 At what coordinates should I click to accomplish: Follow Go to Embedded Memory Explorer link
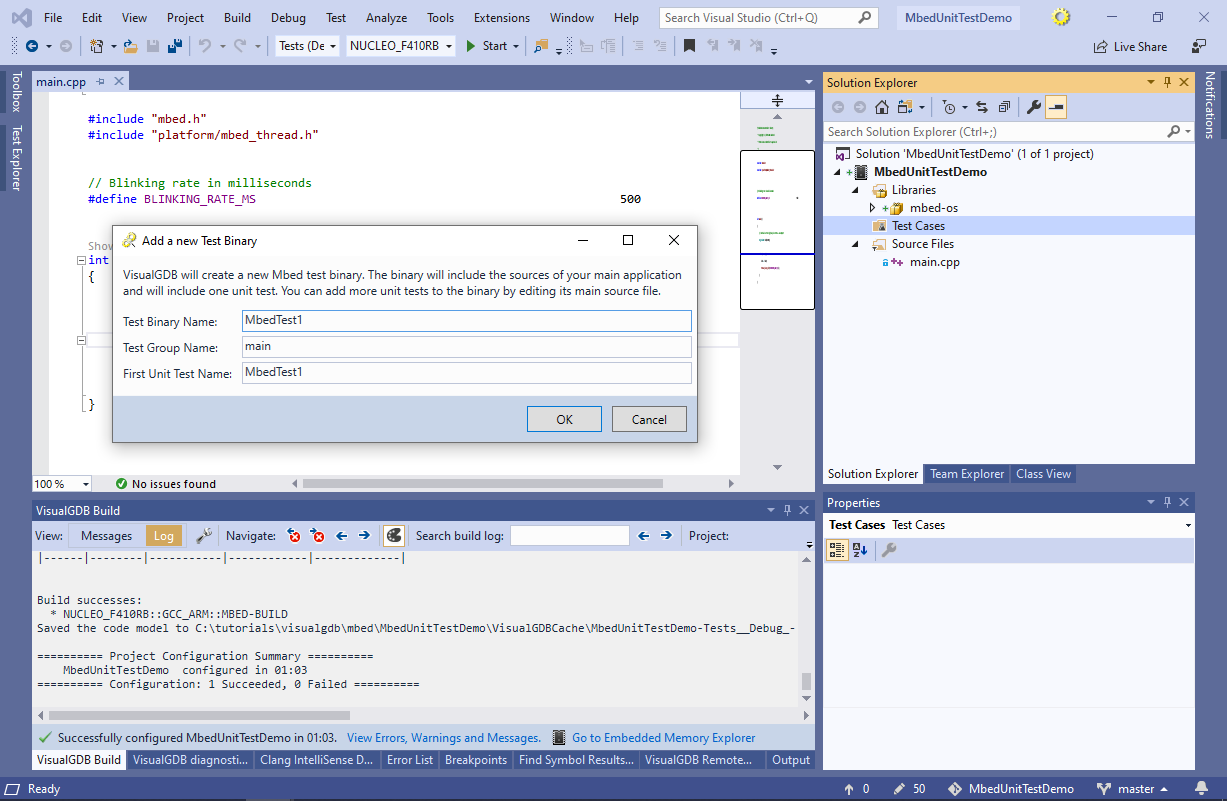664,738
